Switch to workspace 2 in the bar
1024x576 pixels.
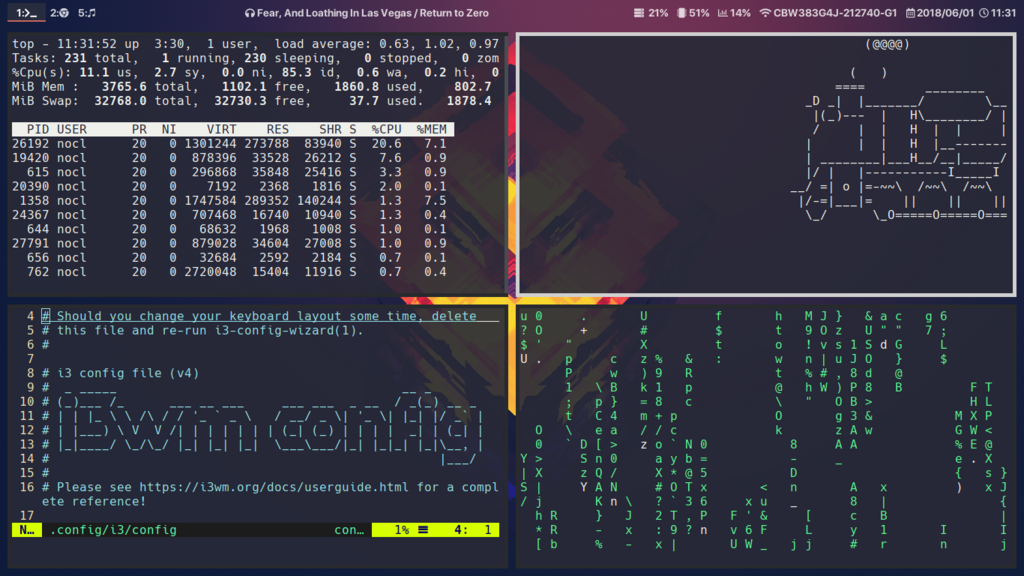coord(58,13)
